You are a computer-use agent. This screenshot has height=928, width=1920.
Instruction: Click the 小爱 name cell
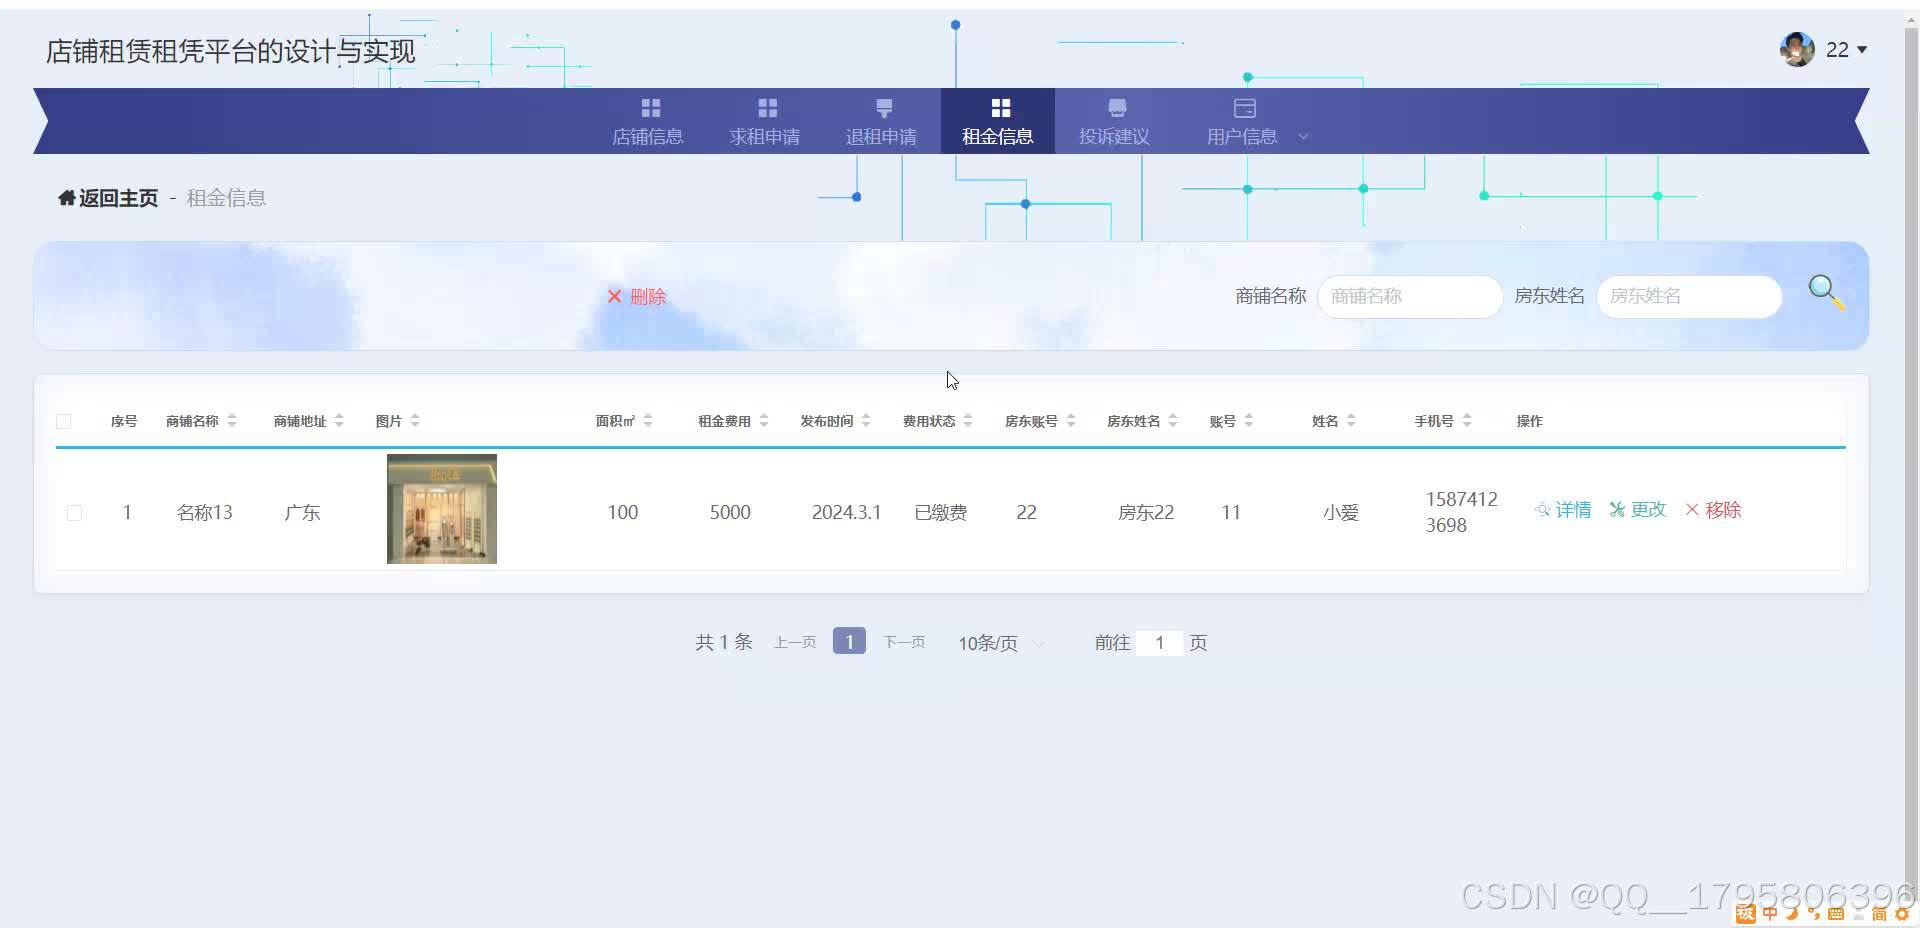coord(1341,513)
